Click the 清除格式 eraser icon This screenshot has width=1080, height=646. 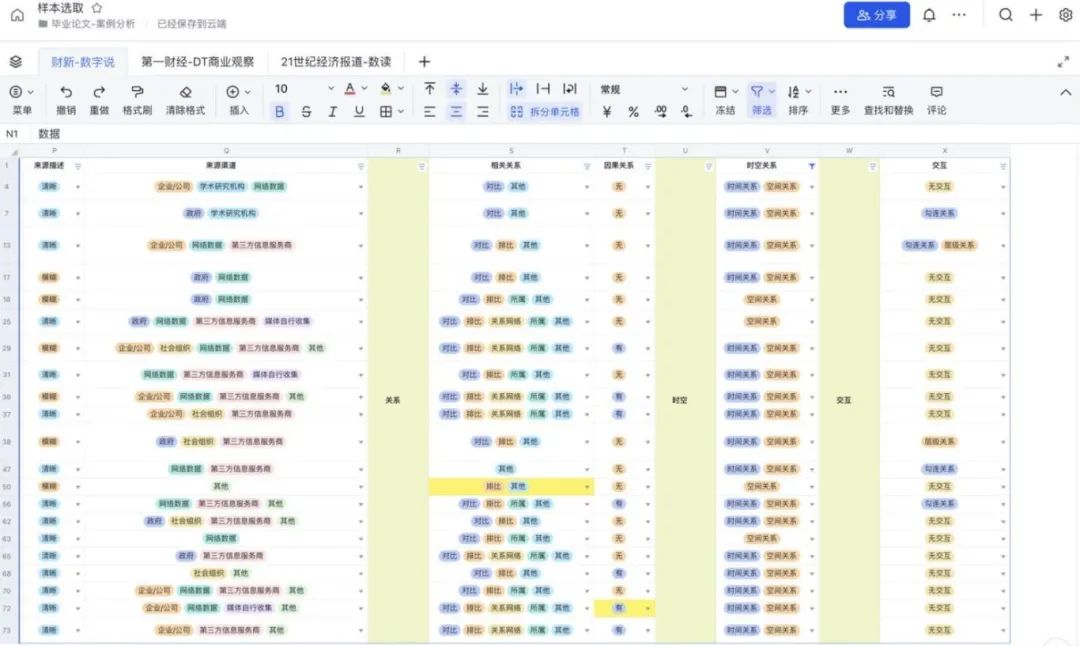coord(185,92)
